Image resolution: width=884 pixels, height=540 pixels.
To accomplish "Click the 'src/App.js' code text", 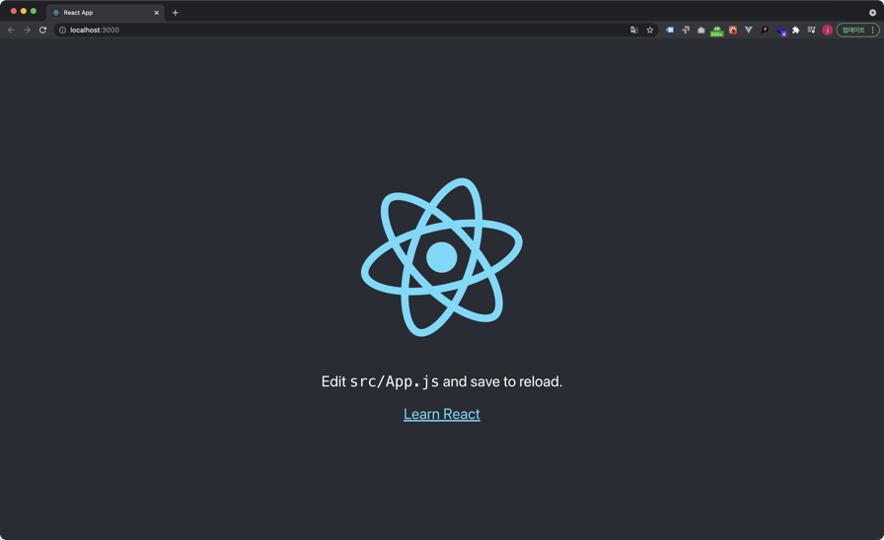I will coord(394,382).
